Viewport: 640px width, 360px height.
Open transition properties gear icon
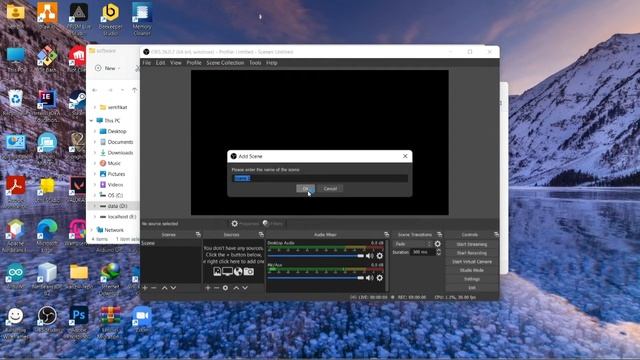point(438,244)
